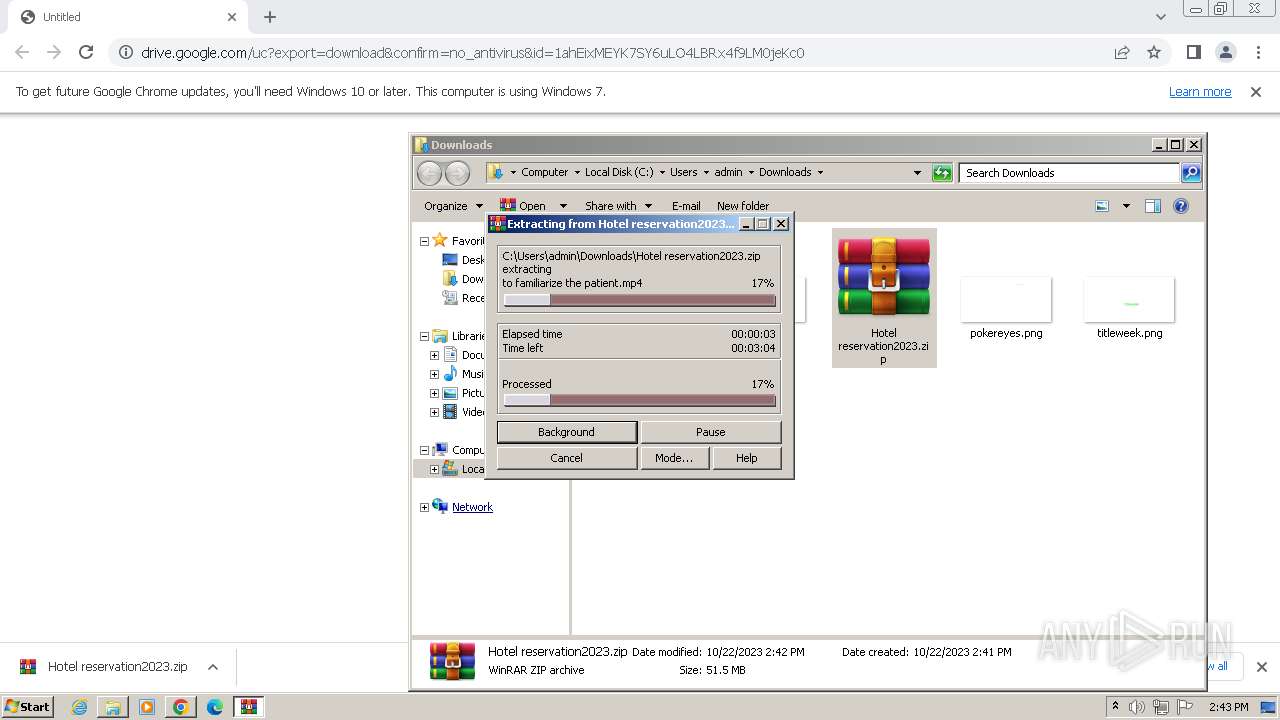Bookmark this page with the star icon
The image size is (1280, 720).
coord(1154,52)
